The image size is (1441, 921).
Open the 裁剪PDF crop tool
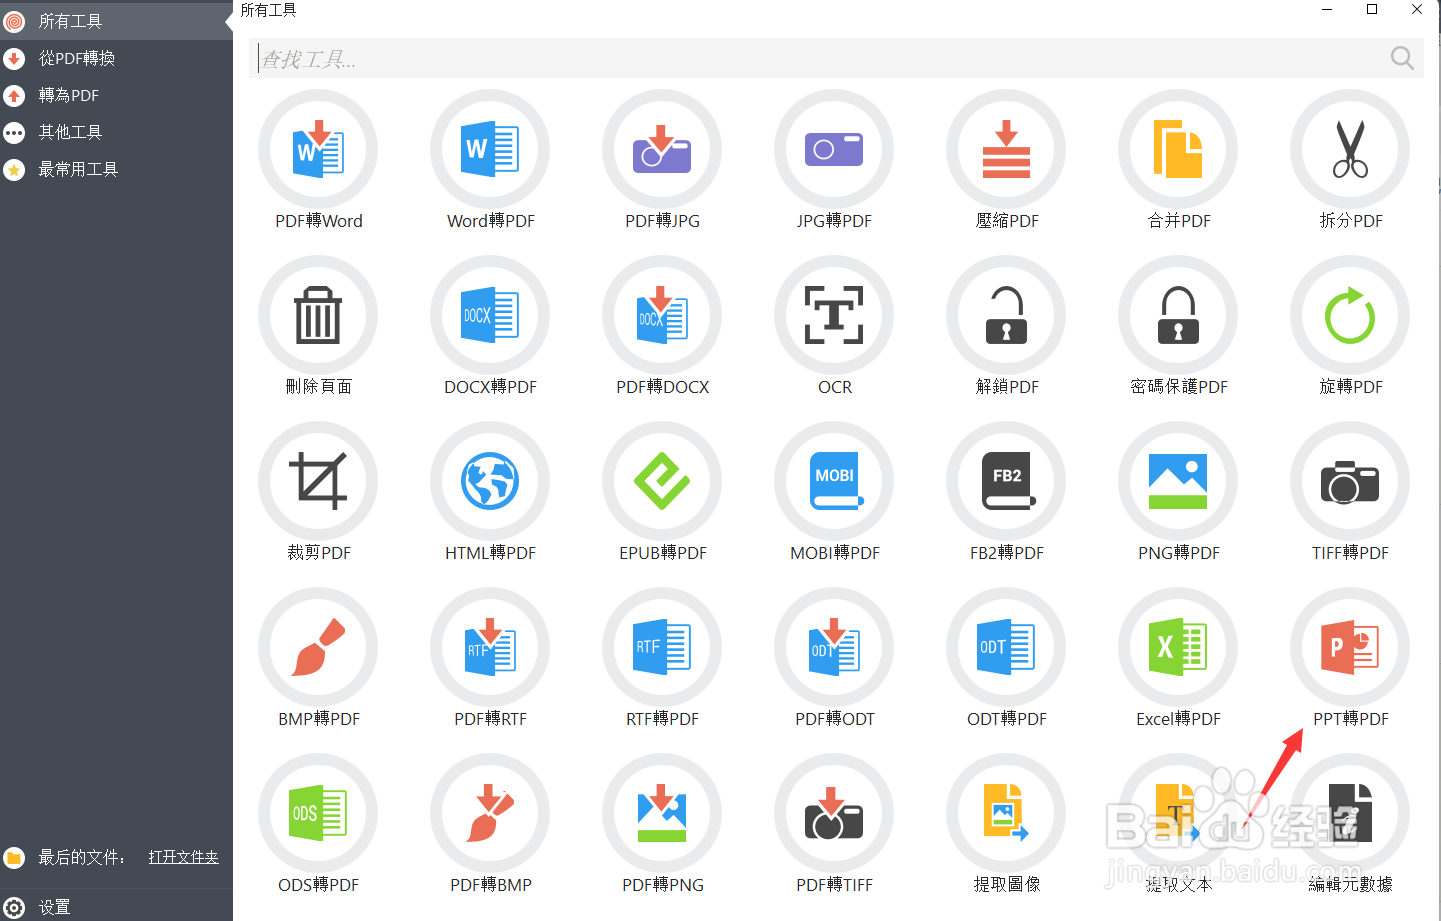[x=318, y=482]
